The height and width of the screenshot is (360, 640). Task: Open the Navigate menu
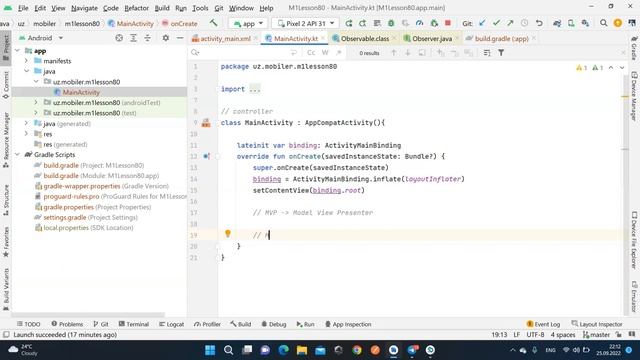pyautogui.click(x=84, y=8)
